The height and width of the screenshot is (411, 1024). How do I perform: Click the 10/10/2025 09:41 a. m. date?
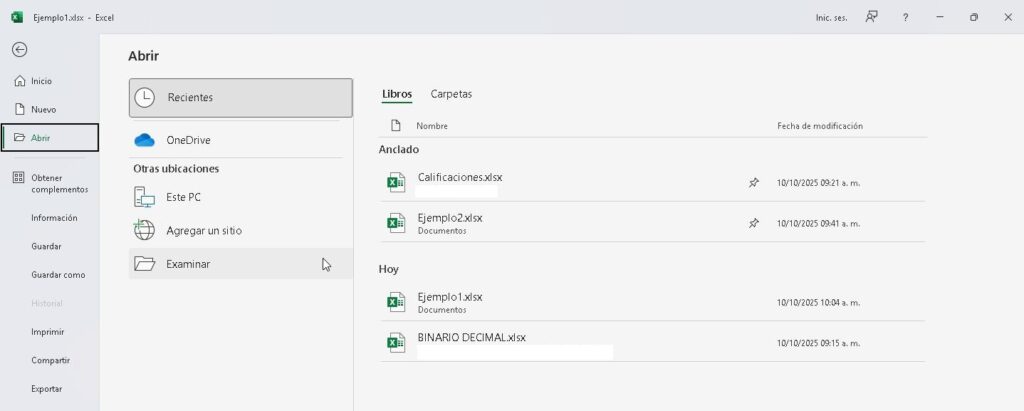point(818,223)
